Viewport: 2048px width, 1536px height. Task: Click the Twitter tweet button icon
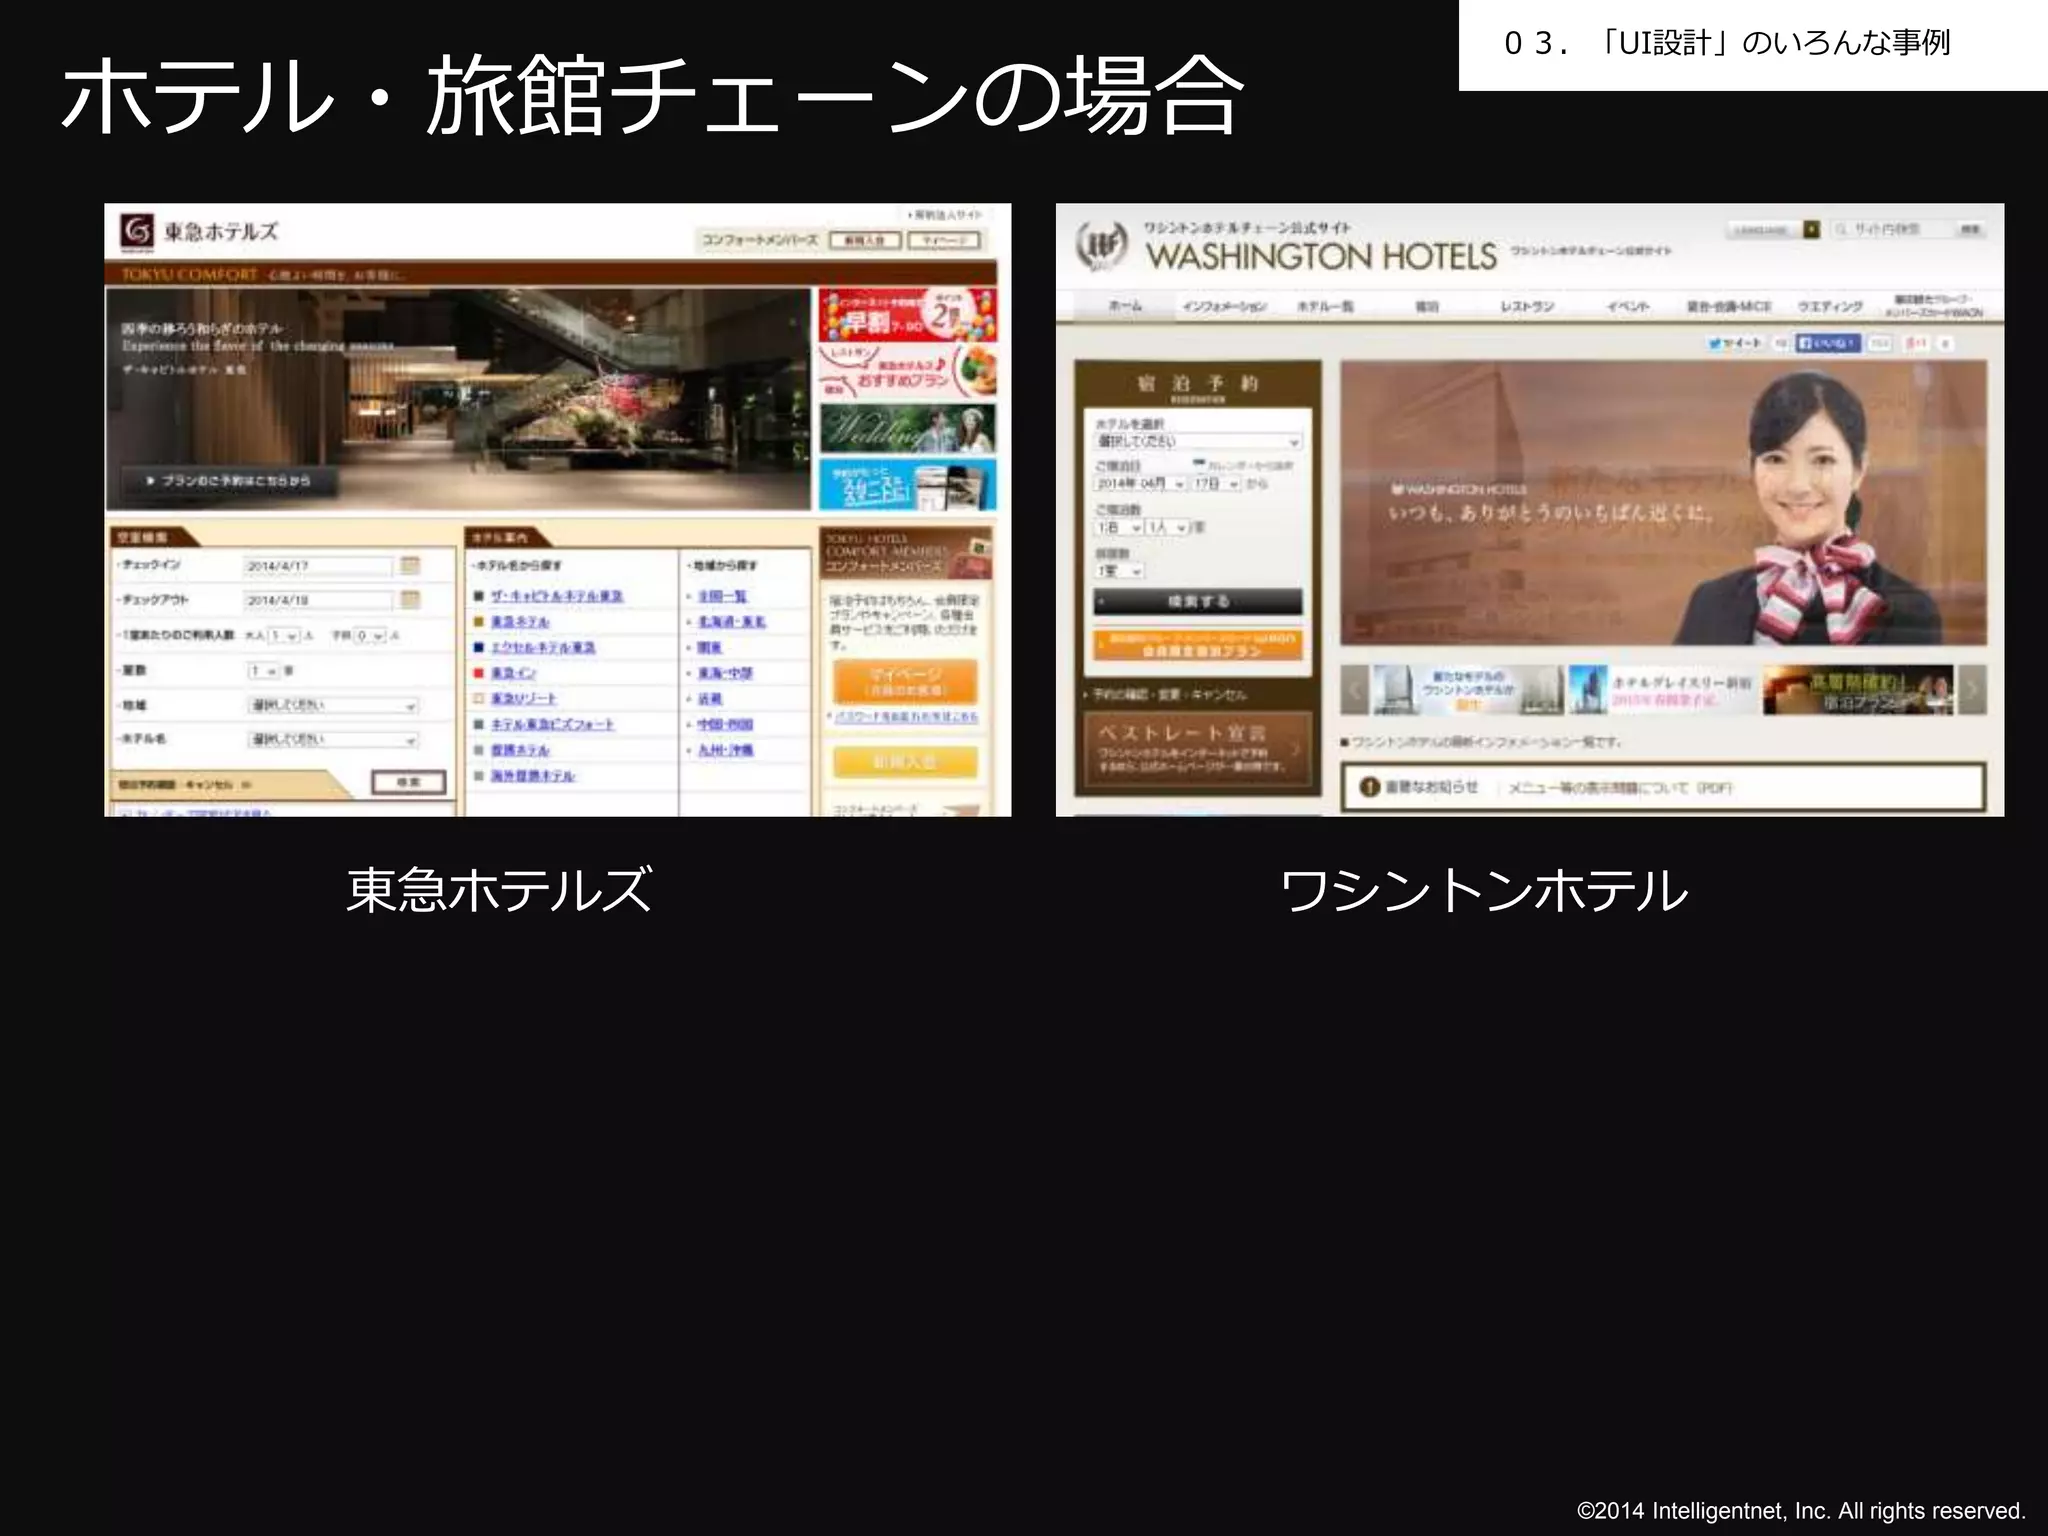tap(1736, 343)
